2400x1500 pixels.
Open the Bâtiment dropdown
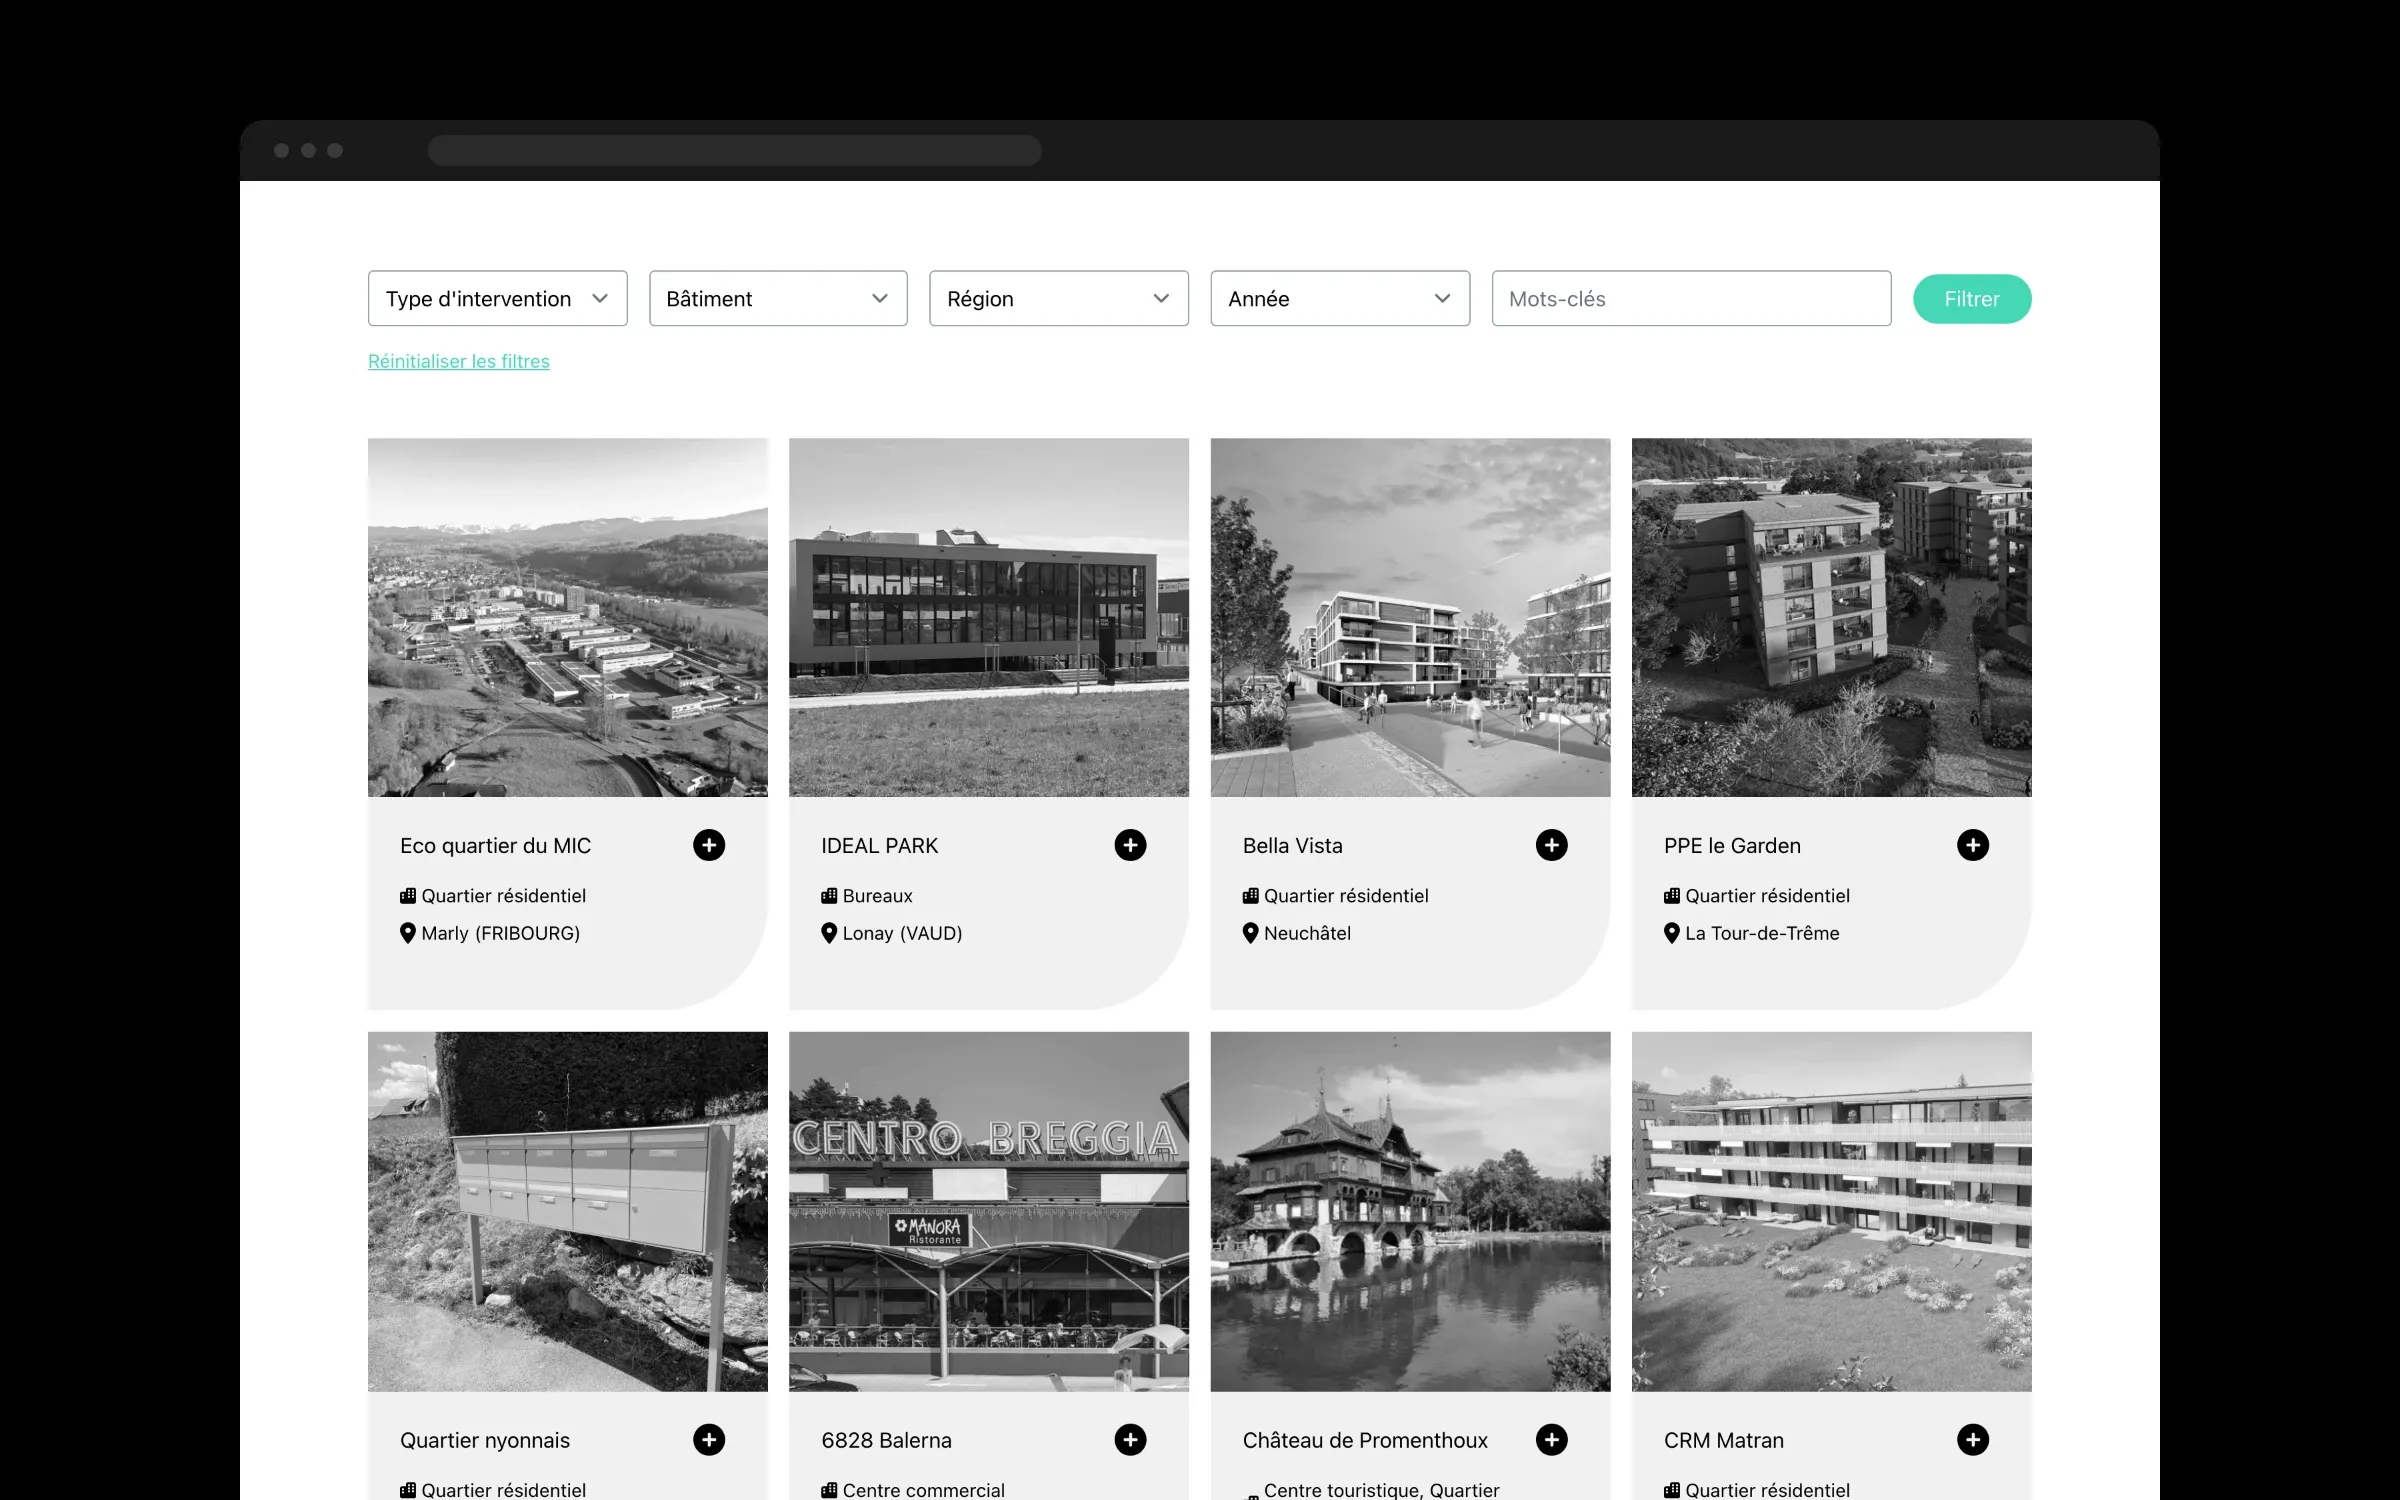pyautogui.click(x=778, y=298)
